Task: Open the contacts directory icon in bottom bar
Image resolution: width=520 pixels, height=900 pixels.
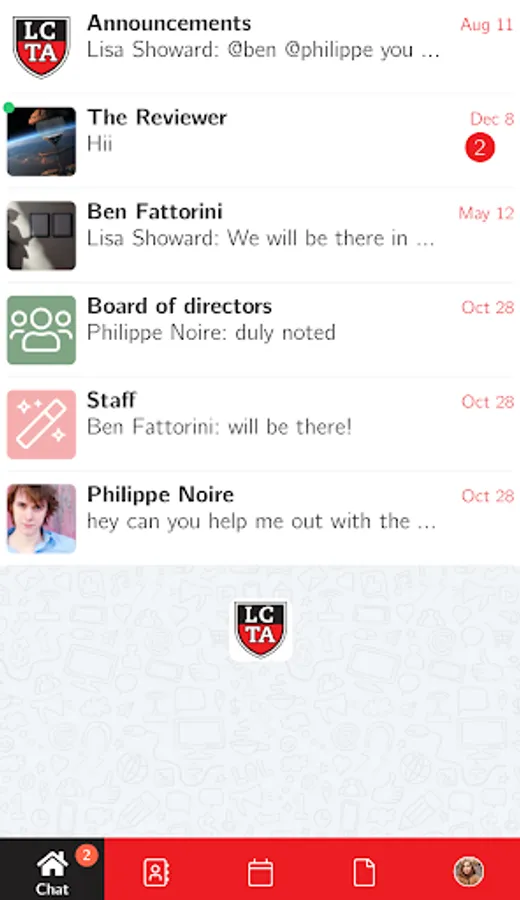Action: [156, 872]
